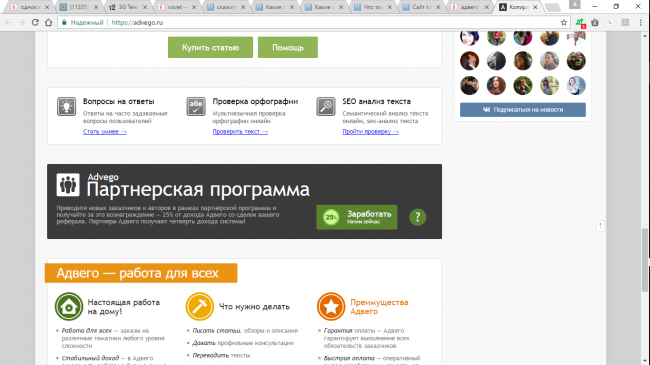Click the Проверка орфографии heading

(x=255, y=101)
